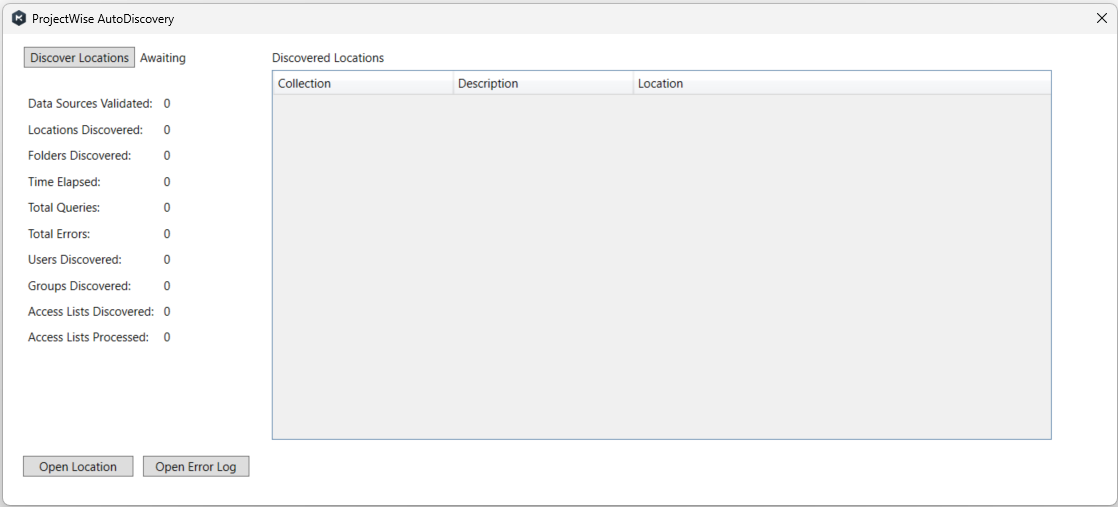The height and width of the screenshot is (507, 1118).
Task: Click the Access Lists Discovered label
Action: tap(91, 312)
